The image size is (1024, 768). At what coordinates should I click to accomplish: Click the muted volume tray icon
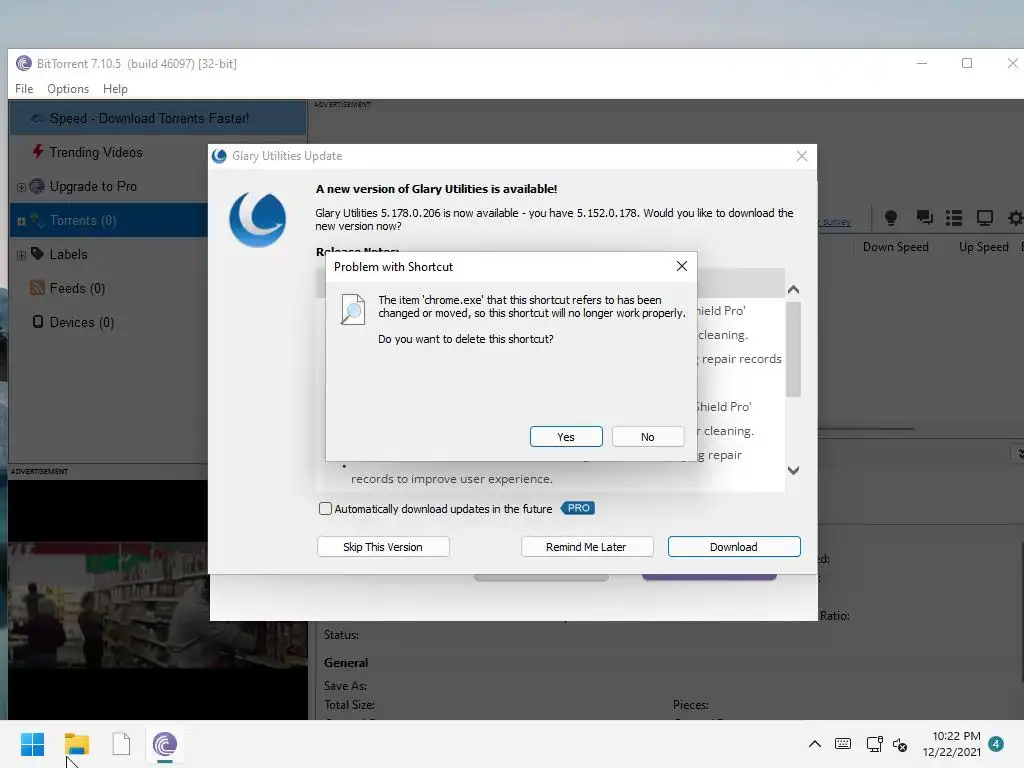click(x=900, y=744)
